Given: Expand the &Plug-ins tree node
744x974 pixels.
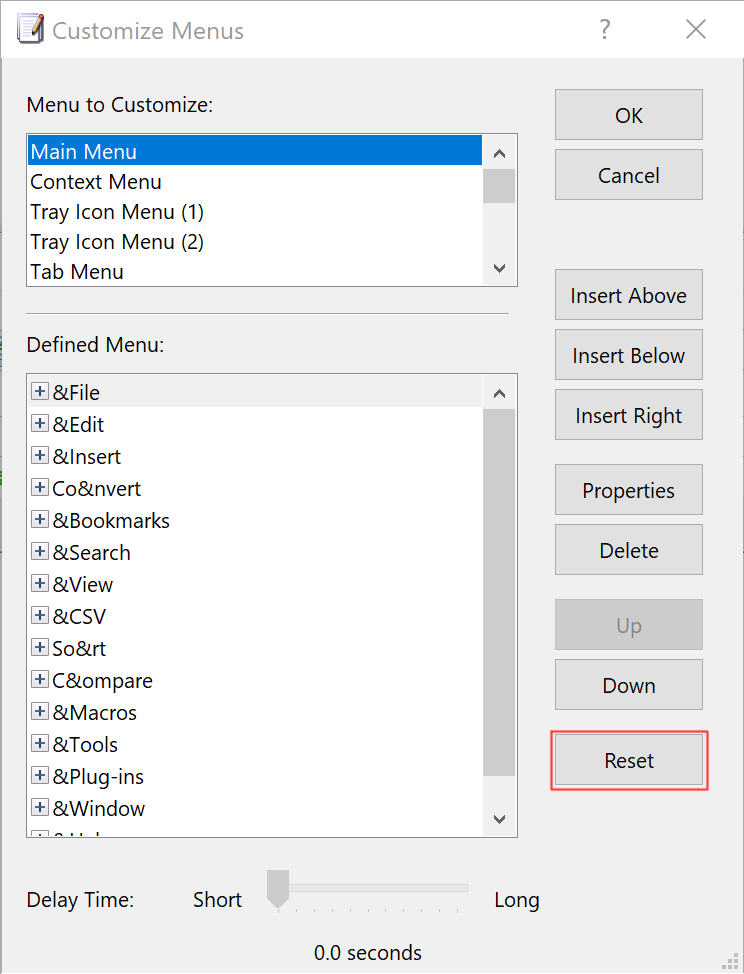Looking at the screenshot, I should pos(40,775).
